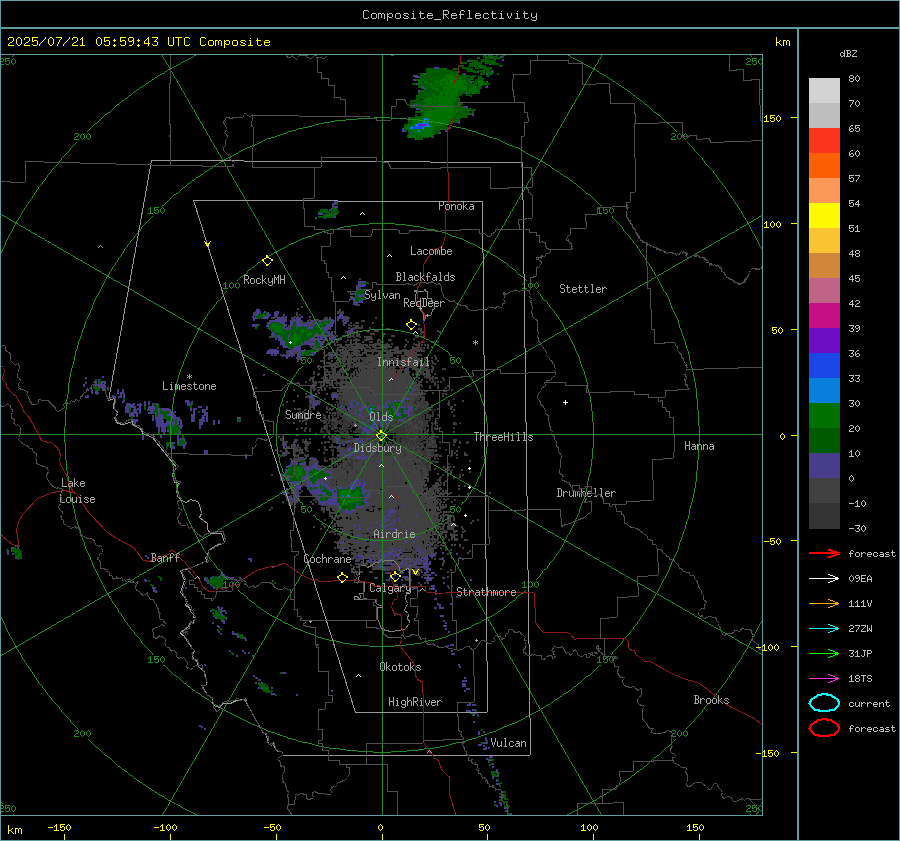Select the magenta 39-42 dBZ swatch
Screen dimensions: 900x841
(x=824, y=316)
